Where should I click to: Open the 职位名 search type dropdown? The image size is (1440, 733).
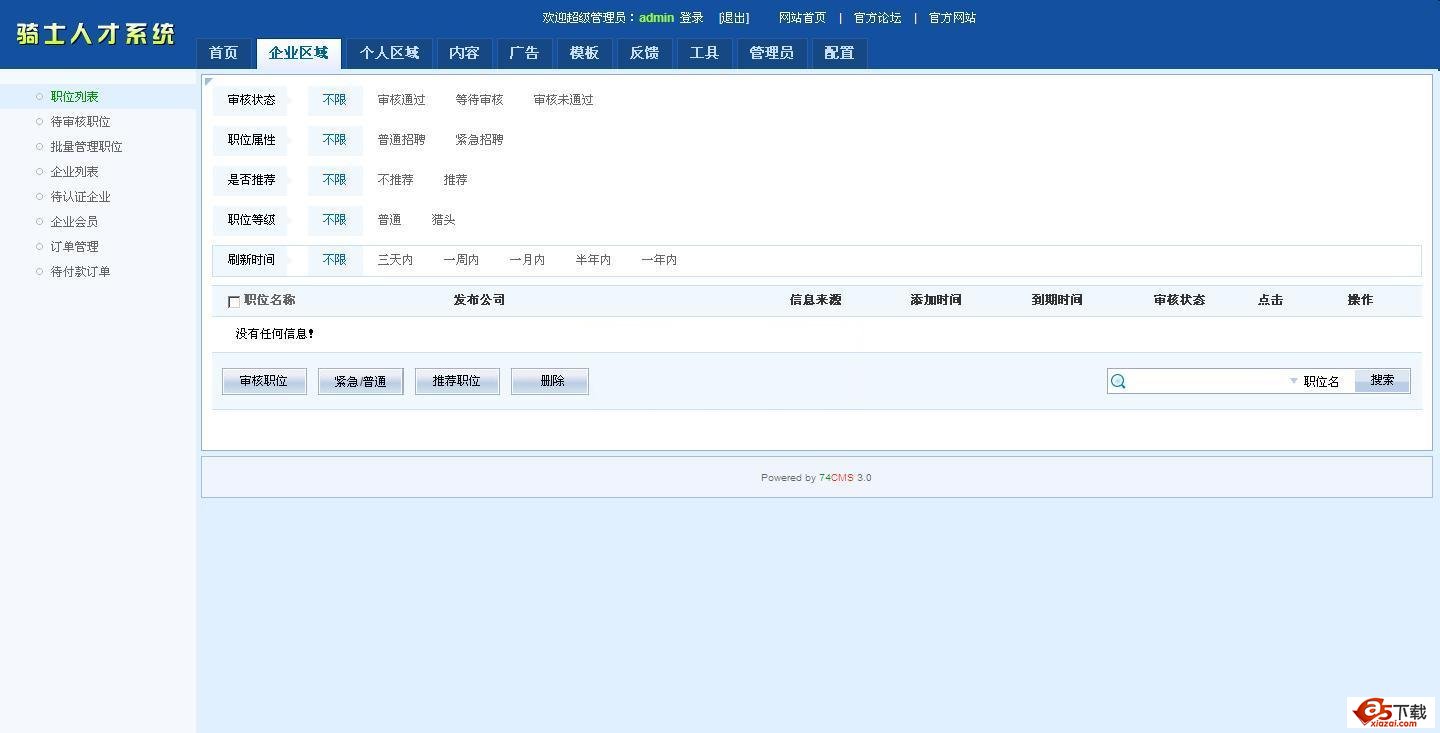click(1314, 381)
